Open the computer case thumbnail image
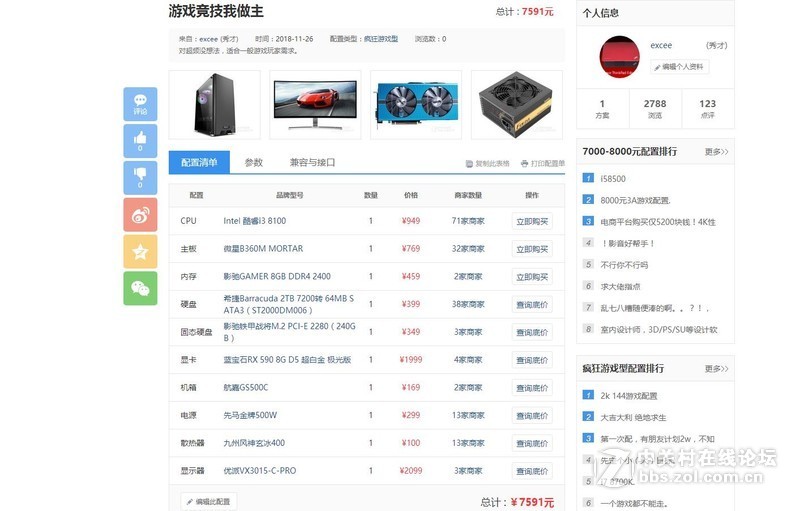 coord(215,105)
